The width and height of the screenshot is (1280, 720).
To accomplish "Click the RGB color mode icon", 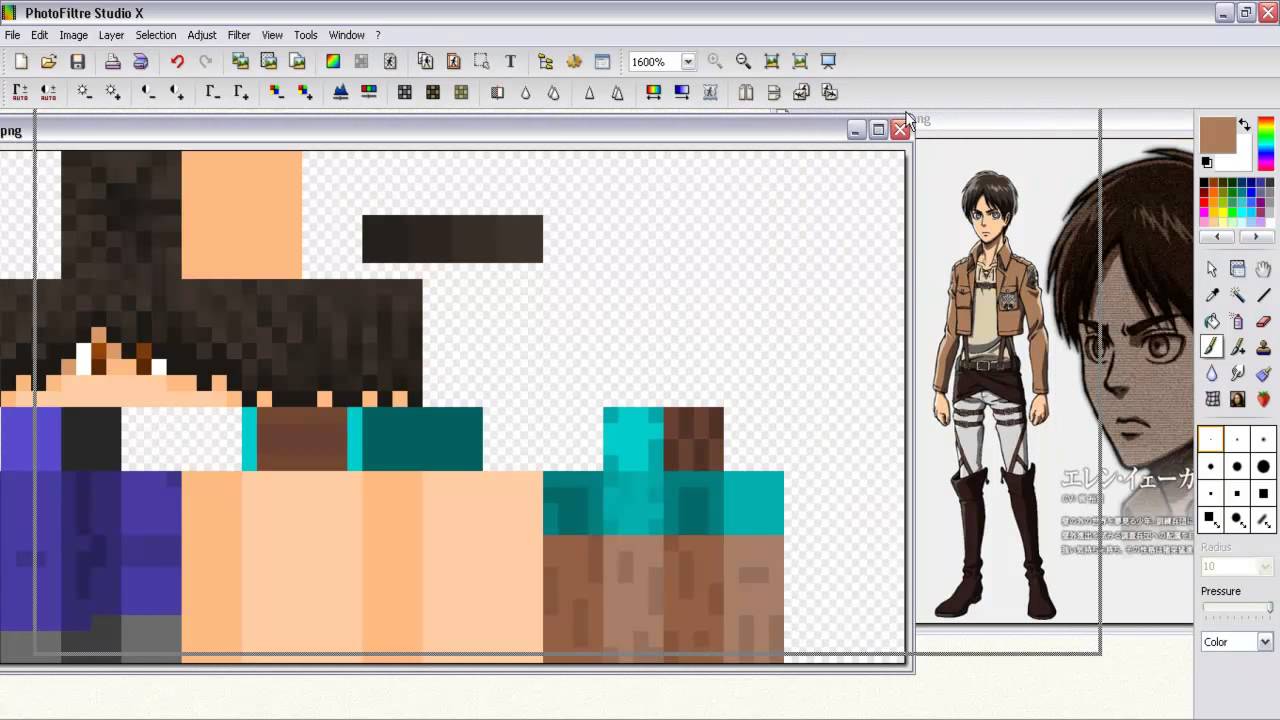I will (333, 62).
